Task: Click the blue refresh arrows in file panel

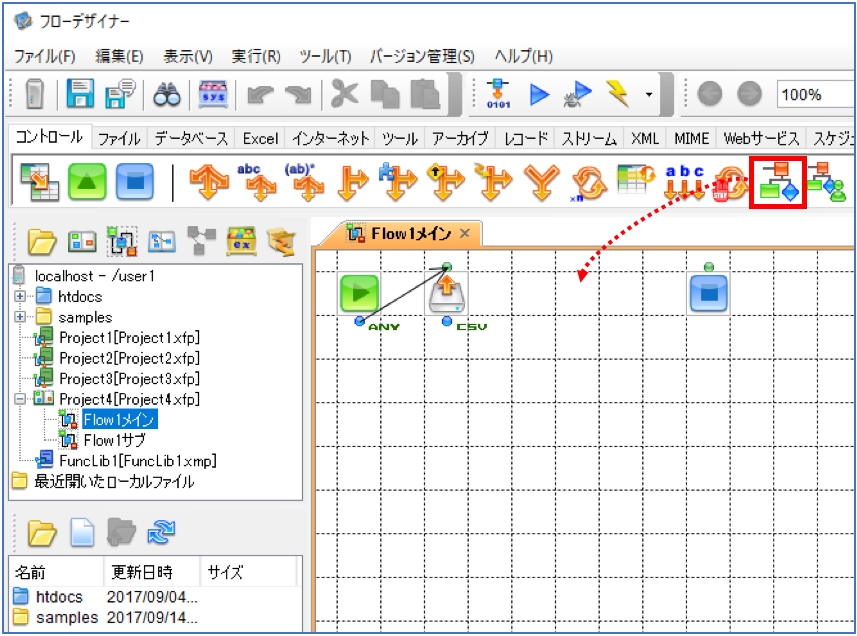Action: point(161,532)
